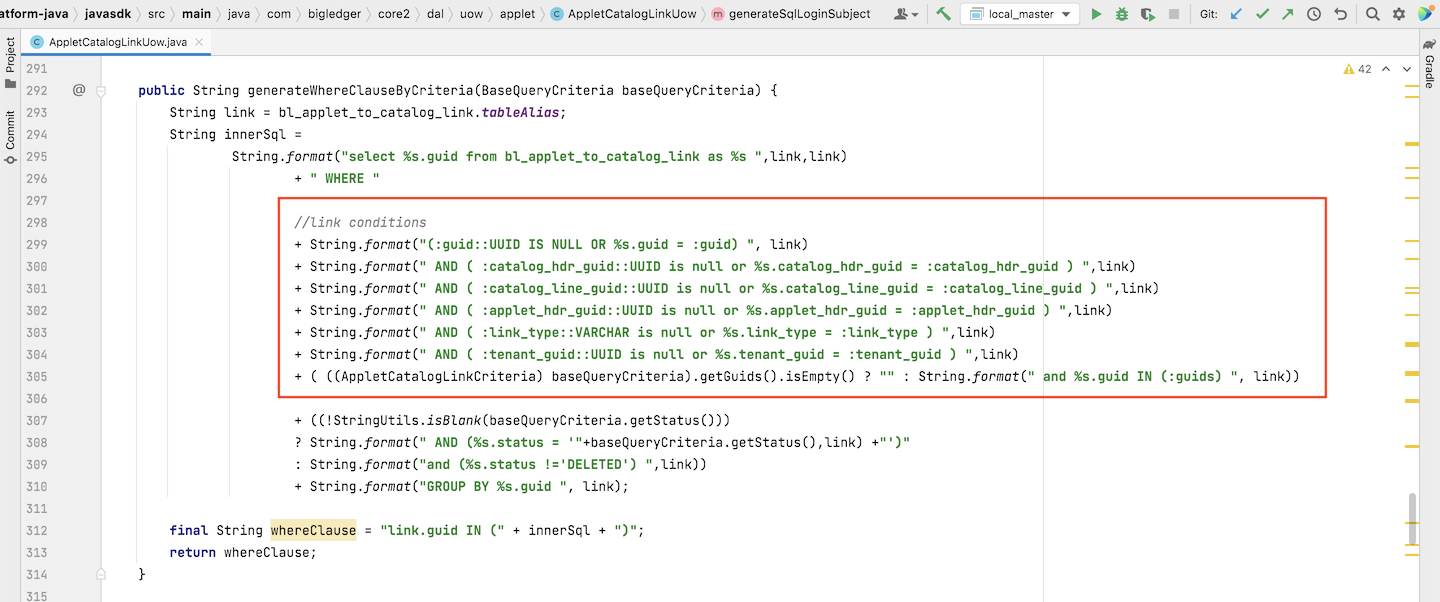Click 'BaseQueryCriteria' parameter type on line 292

pyautogui.click(x=547, y=90)
